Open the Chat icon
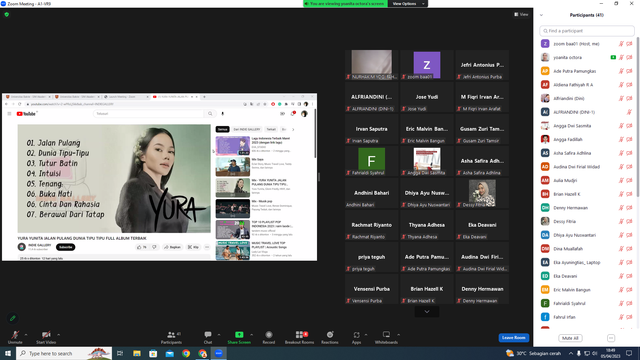Screen dimensions: 640x360 [x=208, y=335]
